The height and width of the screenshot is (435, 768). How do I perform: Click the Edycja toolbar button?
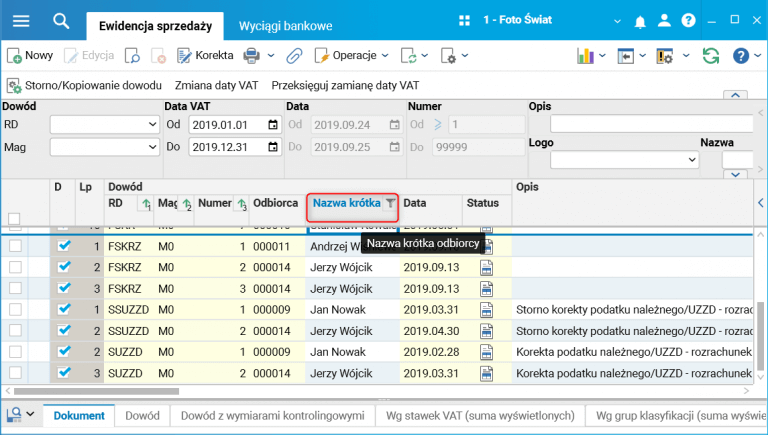click(89, 55)
